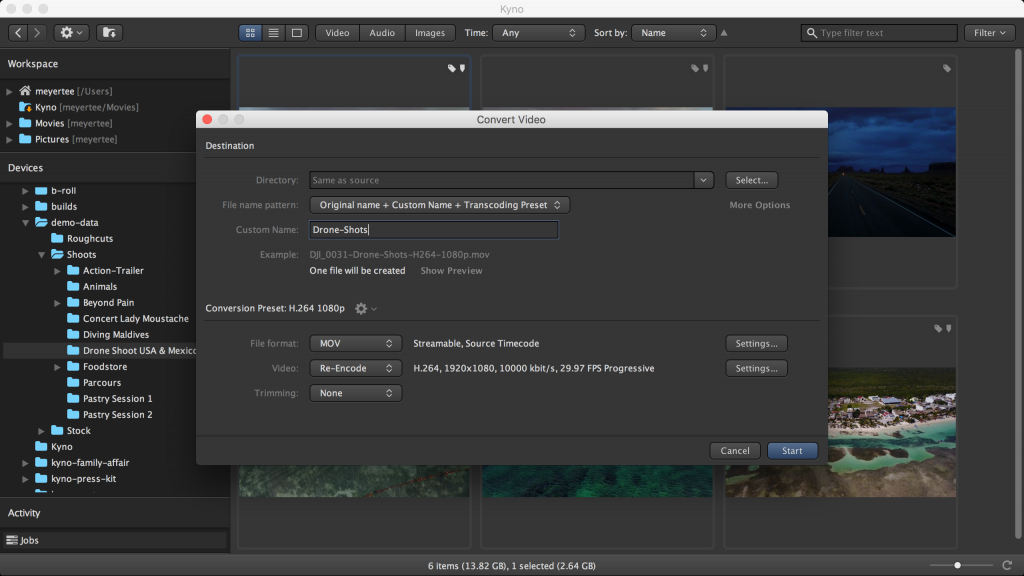Viewport: 1024px width, 576px height.
Task: Open the File format MOV dropdown
Action: click(x=355, y=343)
